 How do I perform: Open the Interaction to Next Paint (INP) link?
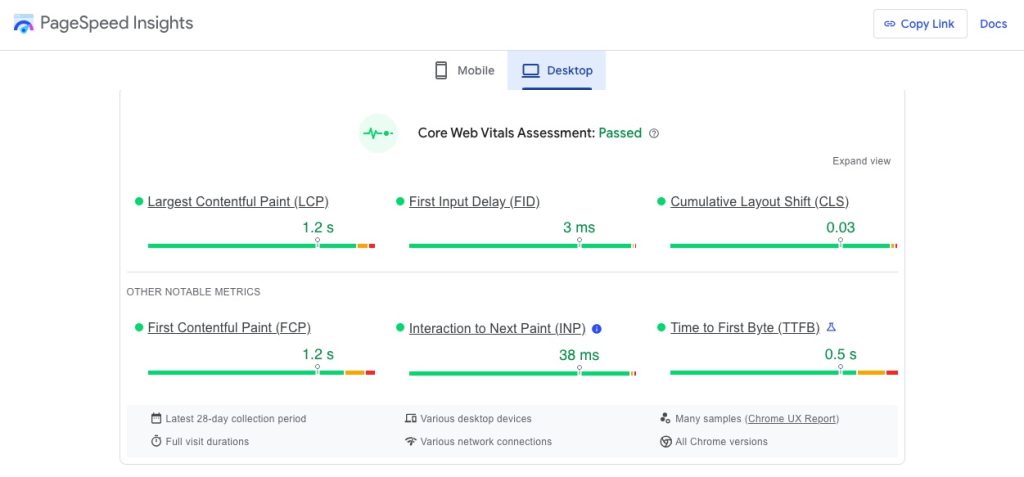point(497,329)
